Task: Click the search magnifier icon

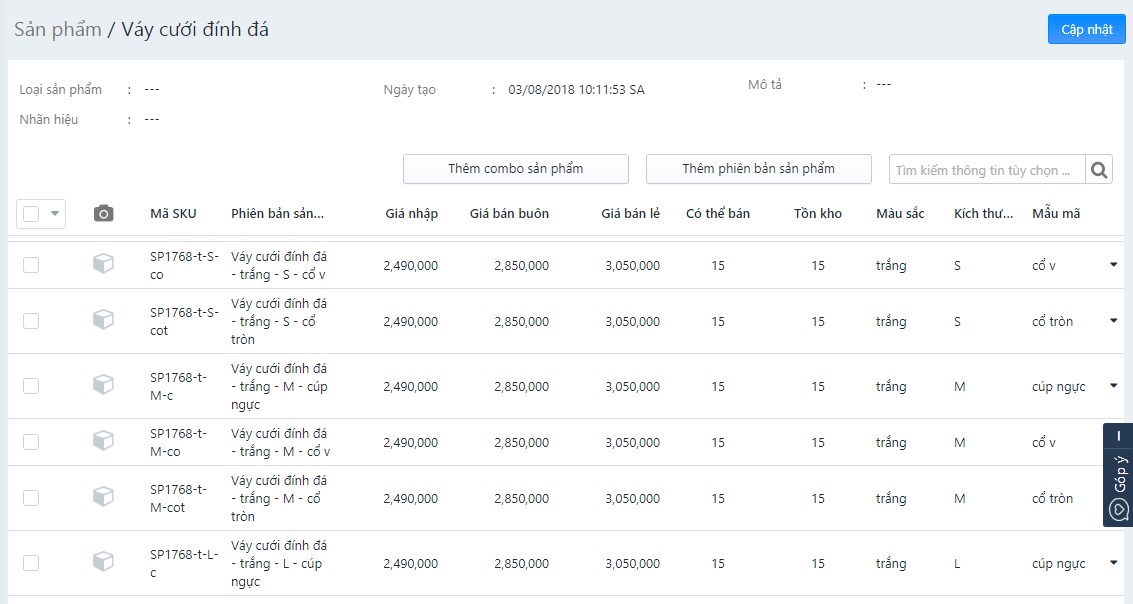Action: pos(1099,170)
